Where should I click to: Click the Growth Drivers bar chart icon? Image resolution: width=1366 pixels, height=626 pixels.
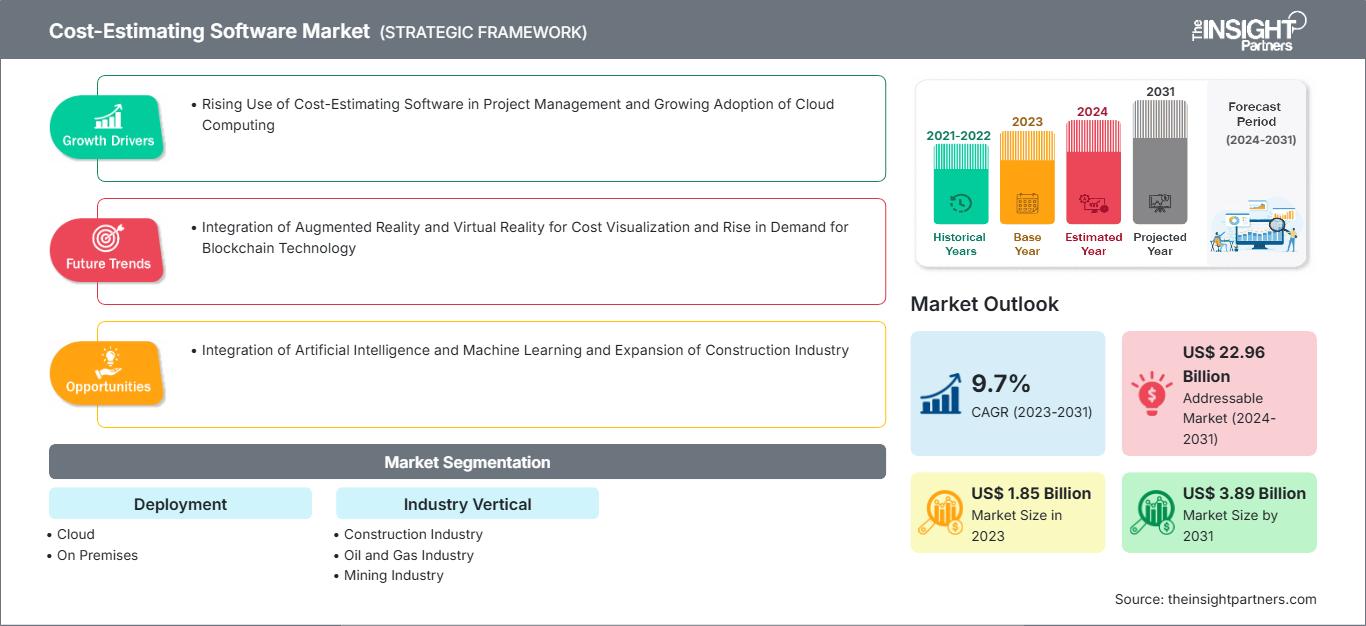(108, 116)
